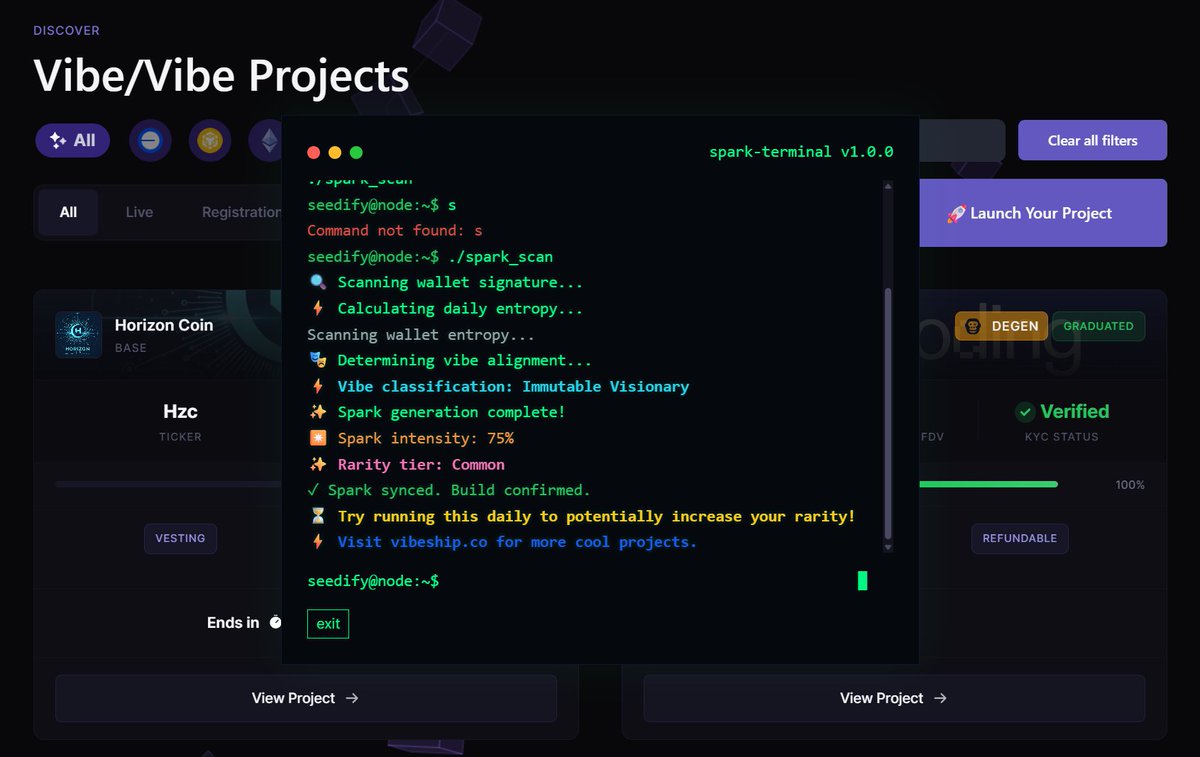This screenshot has width=1200, height=757.
Task: Click the Ends in timer icon
Action: tap(277, 622)
